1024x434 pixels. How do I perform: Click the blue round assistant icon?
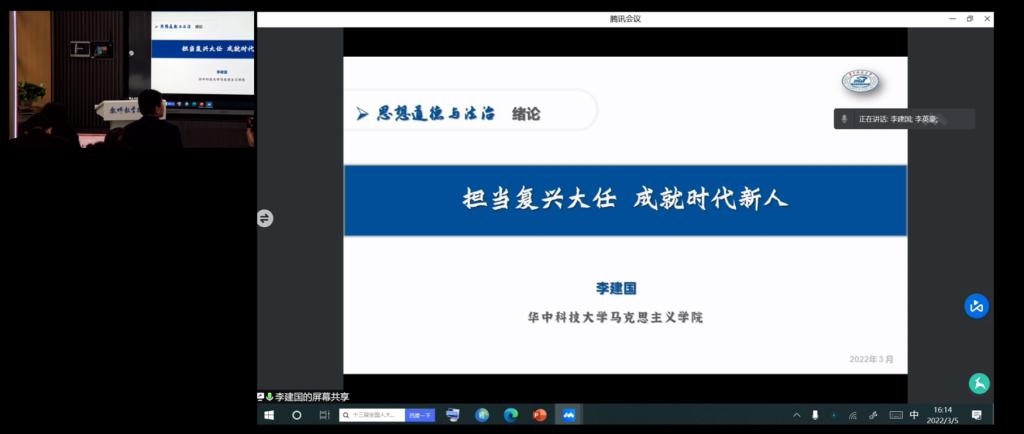pyautogui.click(x=977, y=306)
